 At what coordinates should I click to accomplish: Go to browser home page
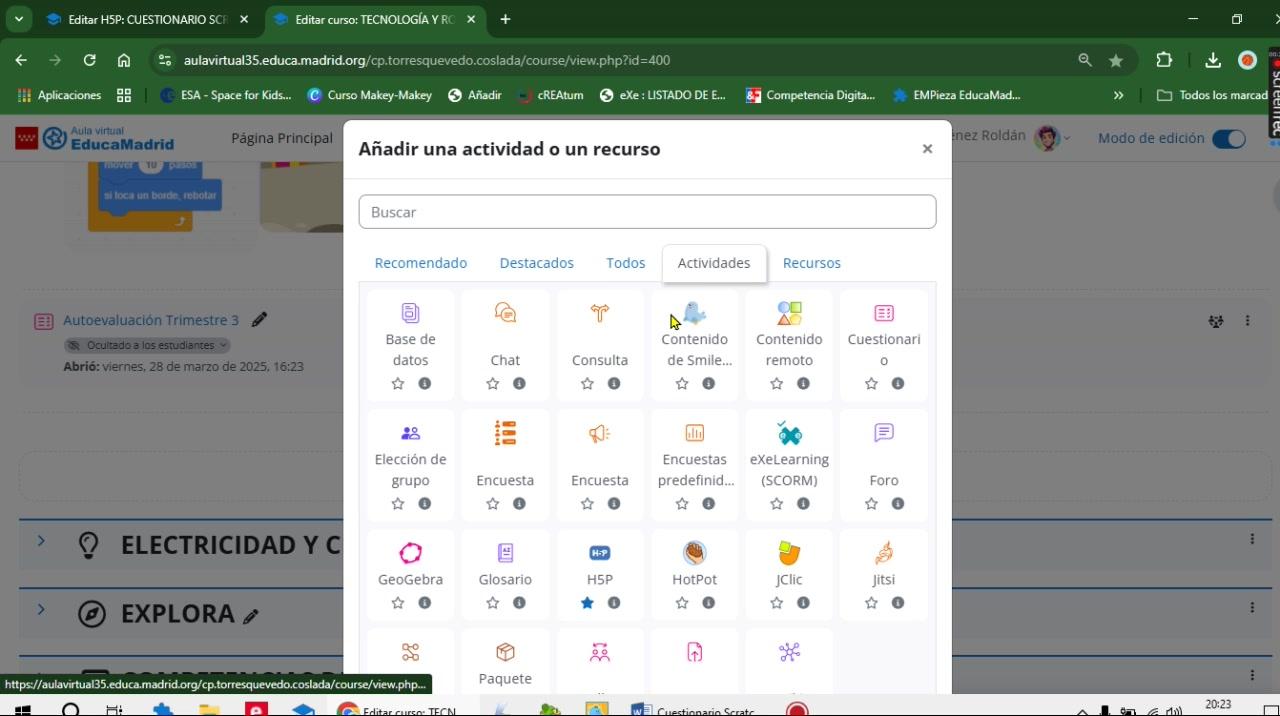[124, 60]
